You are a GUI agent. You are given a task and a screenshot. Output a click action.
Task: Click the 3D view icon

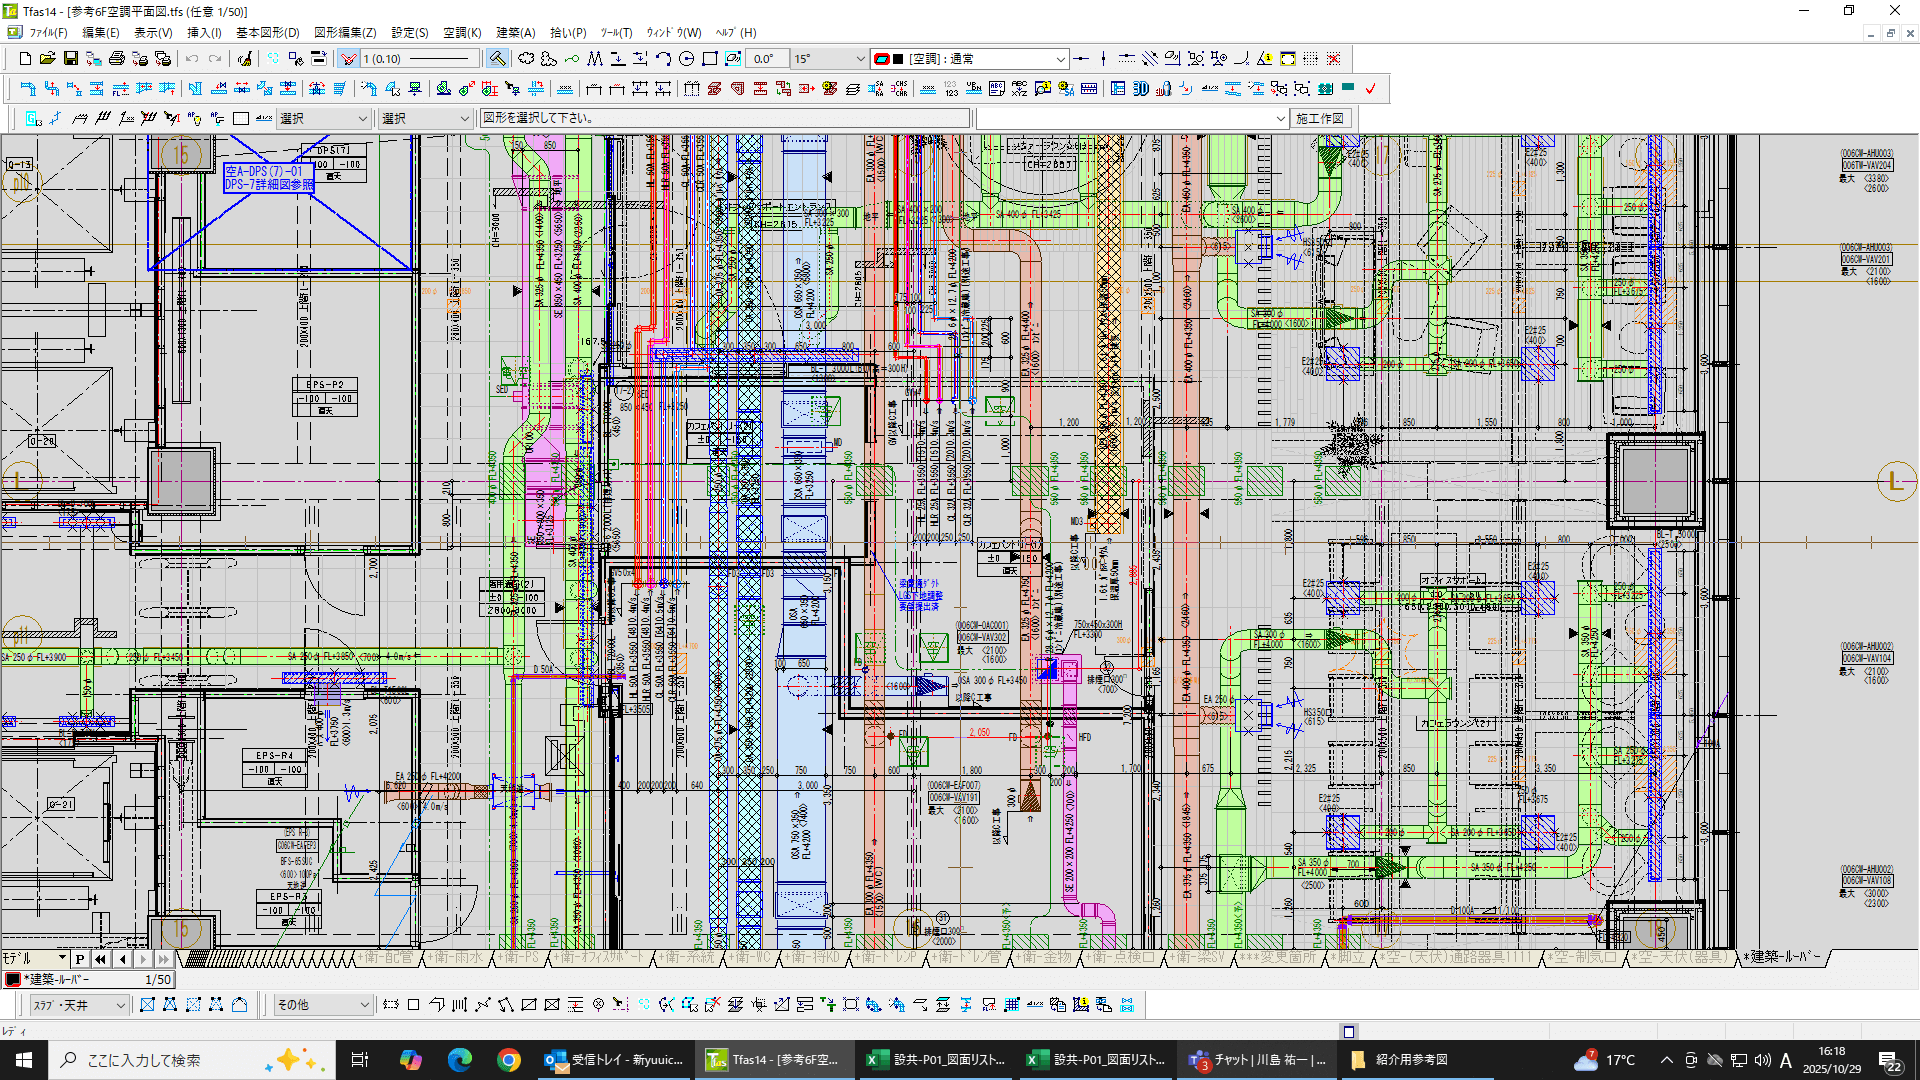click(x=1140, y=89)
